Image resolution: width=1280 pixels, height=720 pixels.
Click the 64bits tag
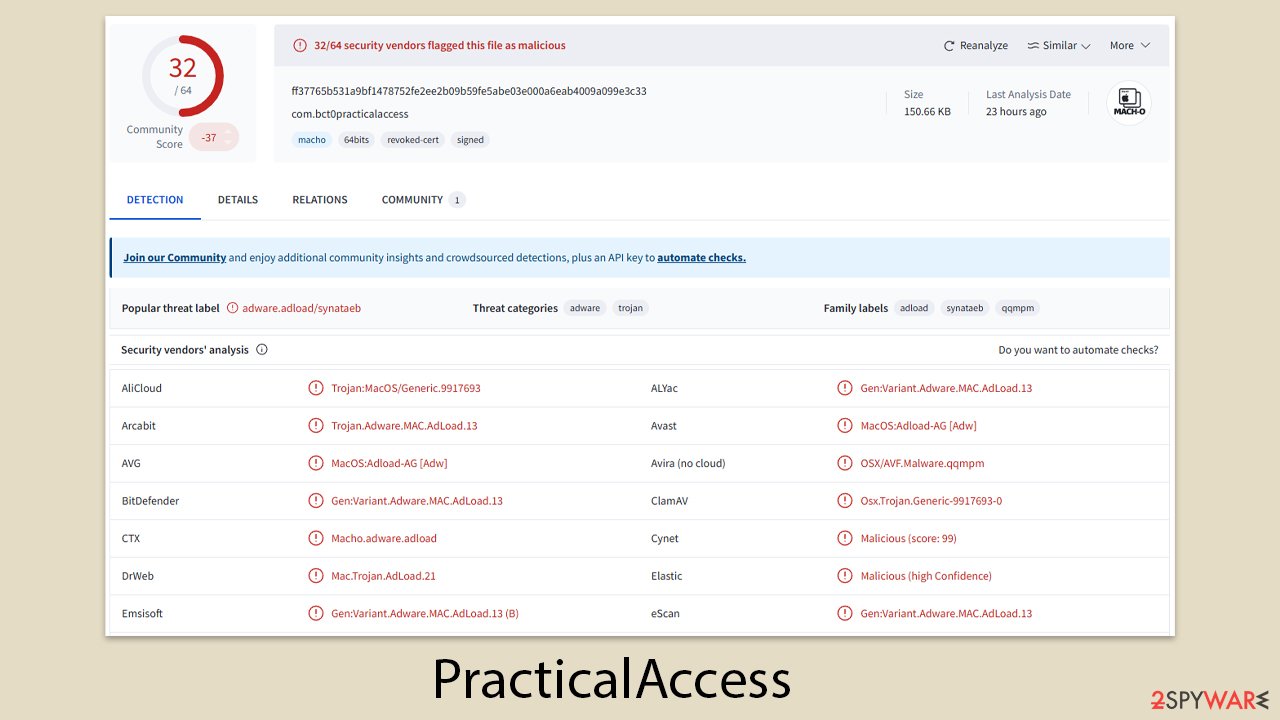click(x=356, y=140)
